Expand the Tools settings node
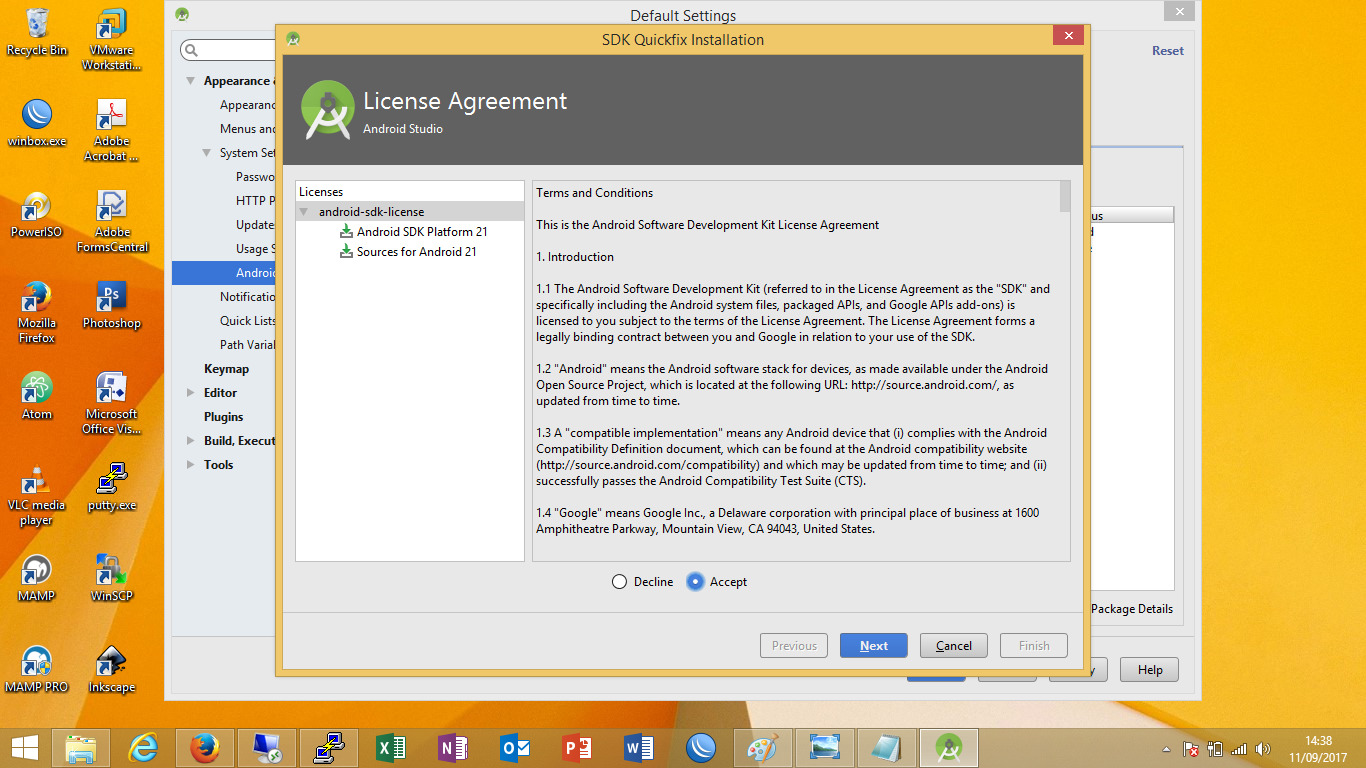This screenshot has height=768, width=1366. pyautogui.click(x=191, y=465)
